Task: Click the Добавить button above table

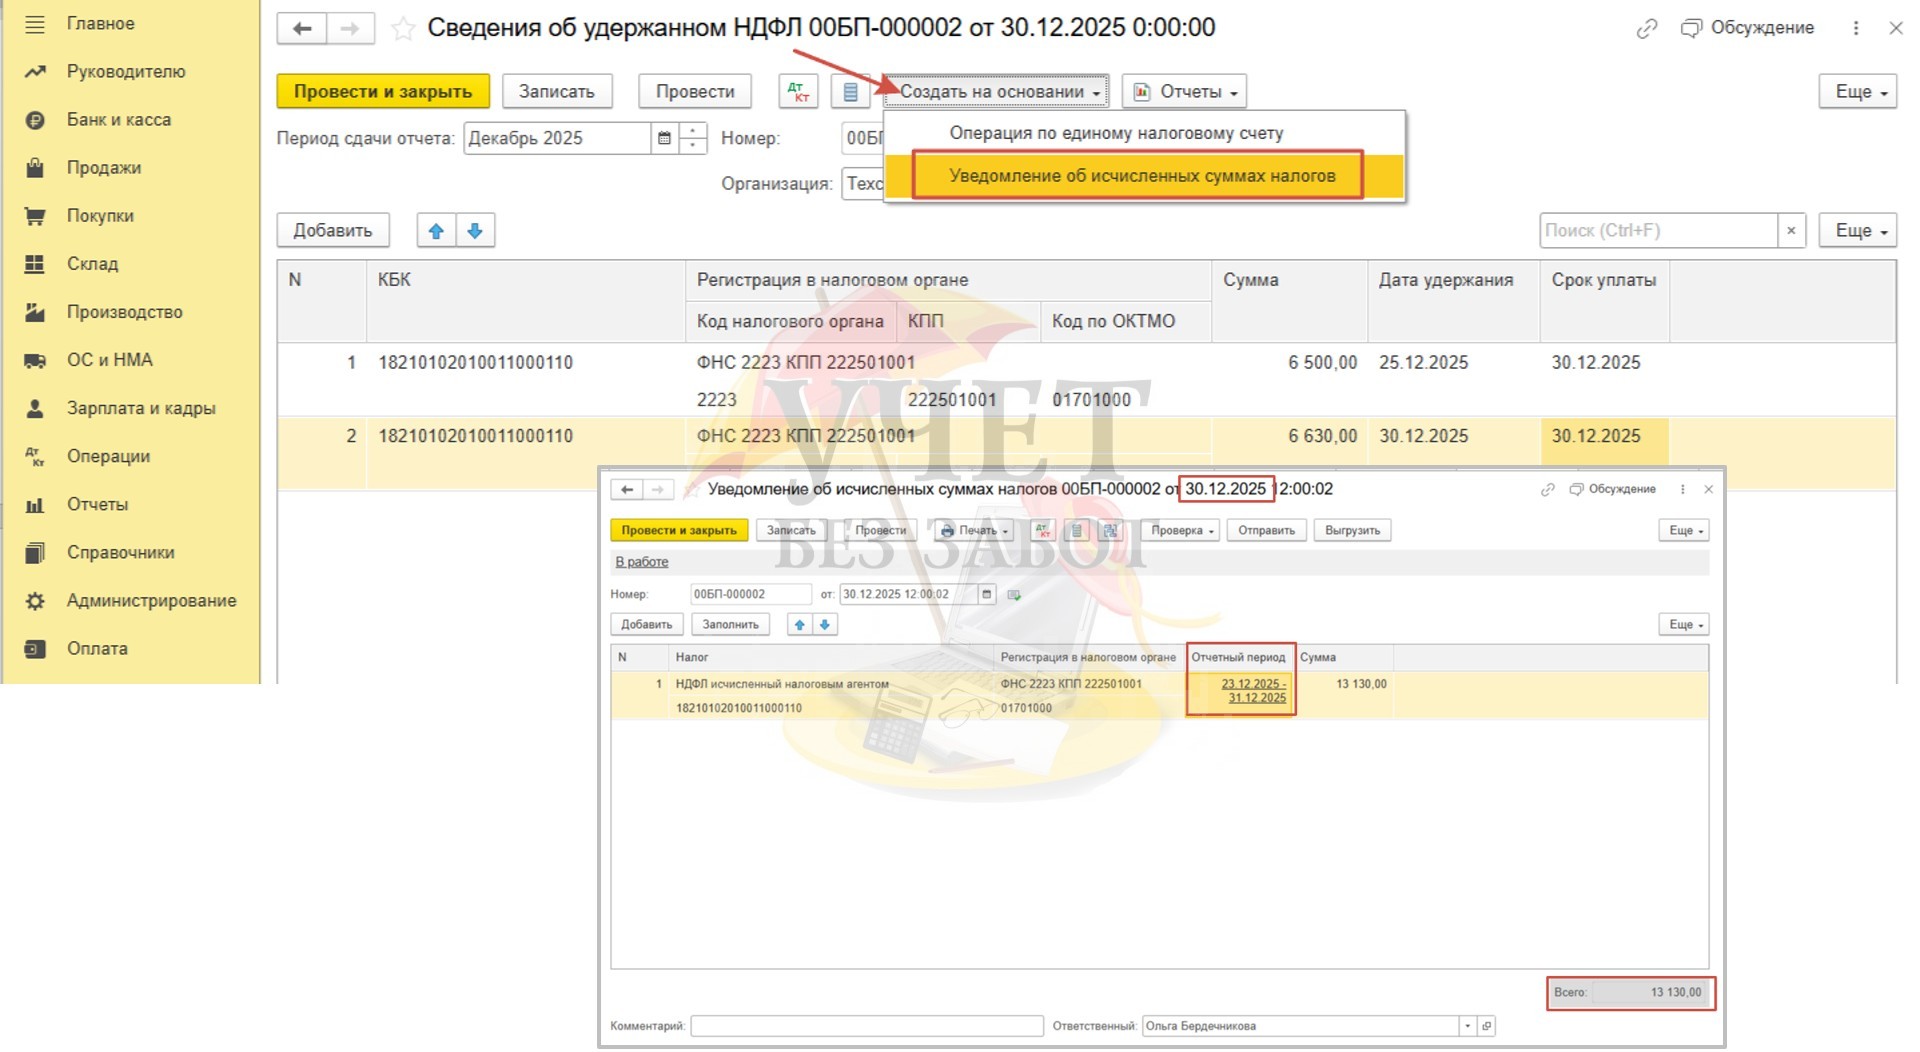Action: (332, 231)
